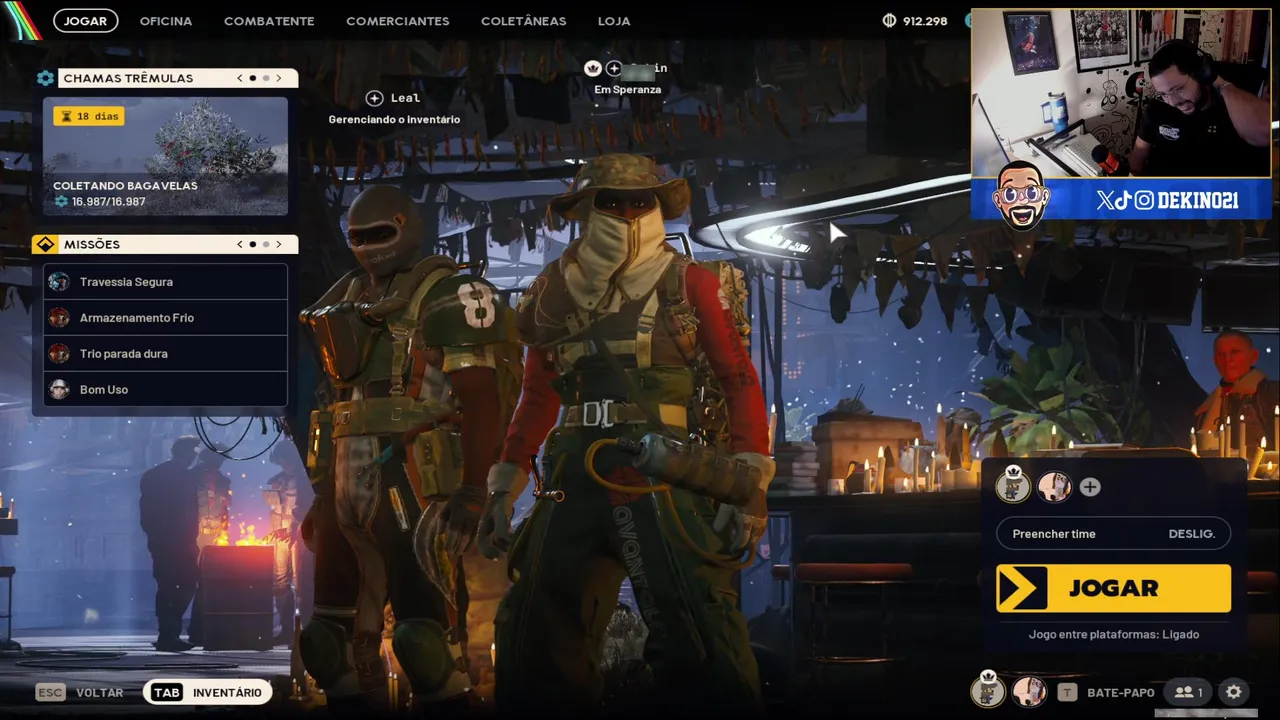Go to the LOJA tab

point(614,20)
